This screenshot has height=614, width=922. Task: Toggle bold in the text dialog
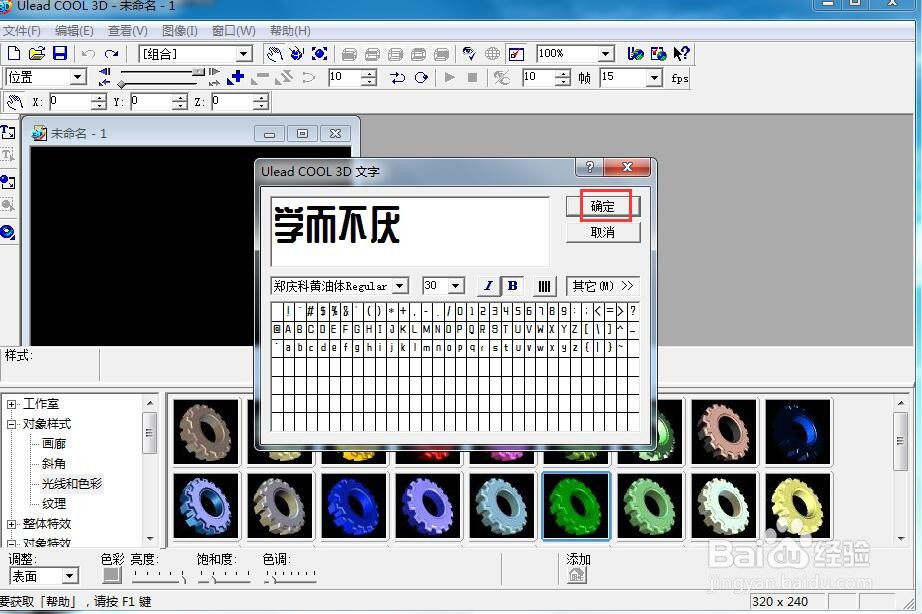[x=512, y=286]
